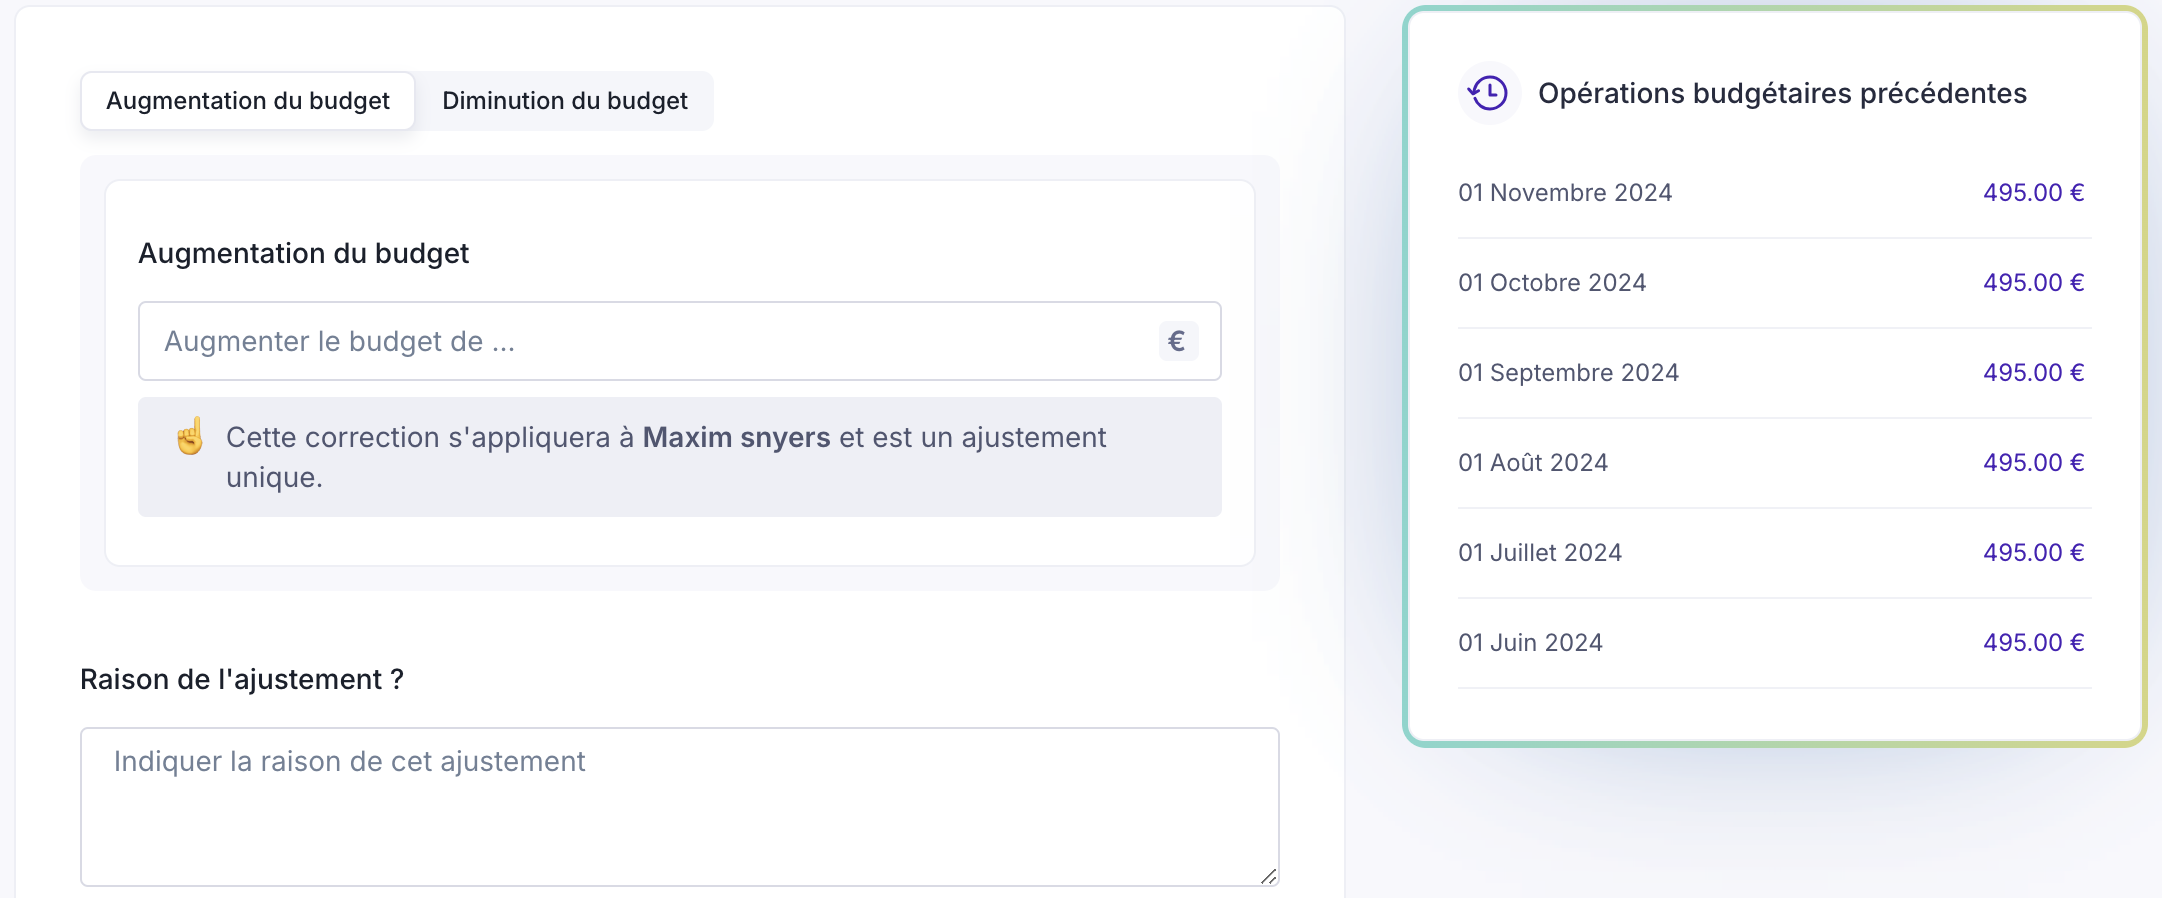This screenshot has height=898, width=2162.
Task: Click the 495.00 € amount for Novembre
Action: (x=2033, y=193)
